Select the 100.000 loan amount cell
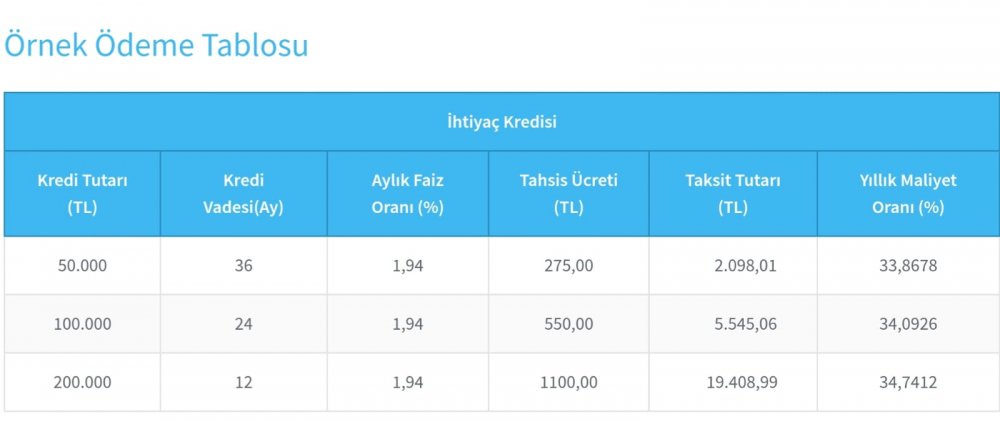1000x421 pixels. coord(82,324)
